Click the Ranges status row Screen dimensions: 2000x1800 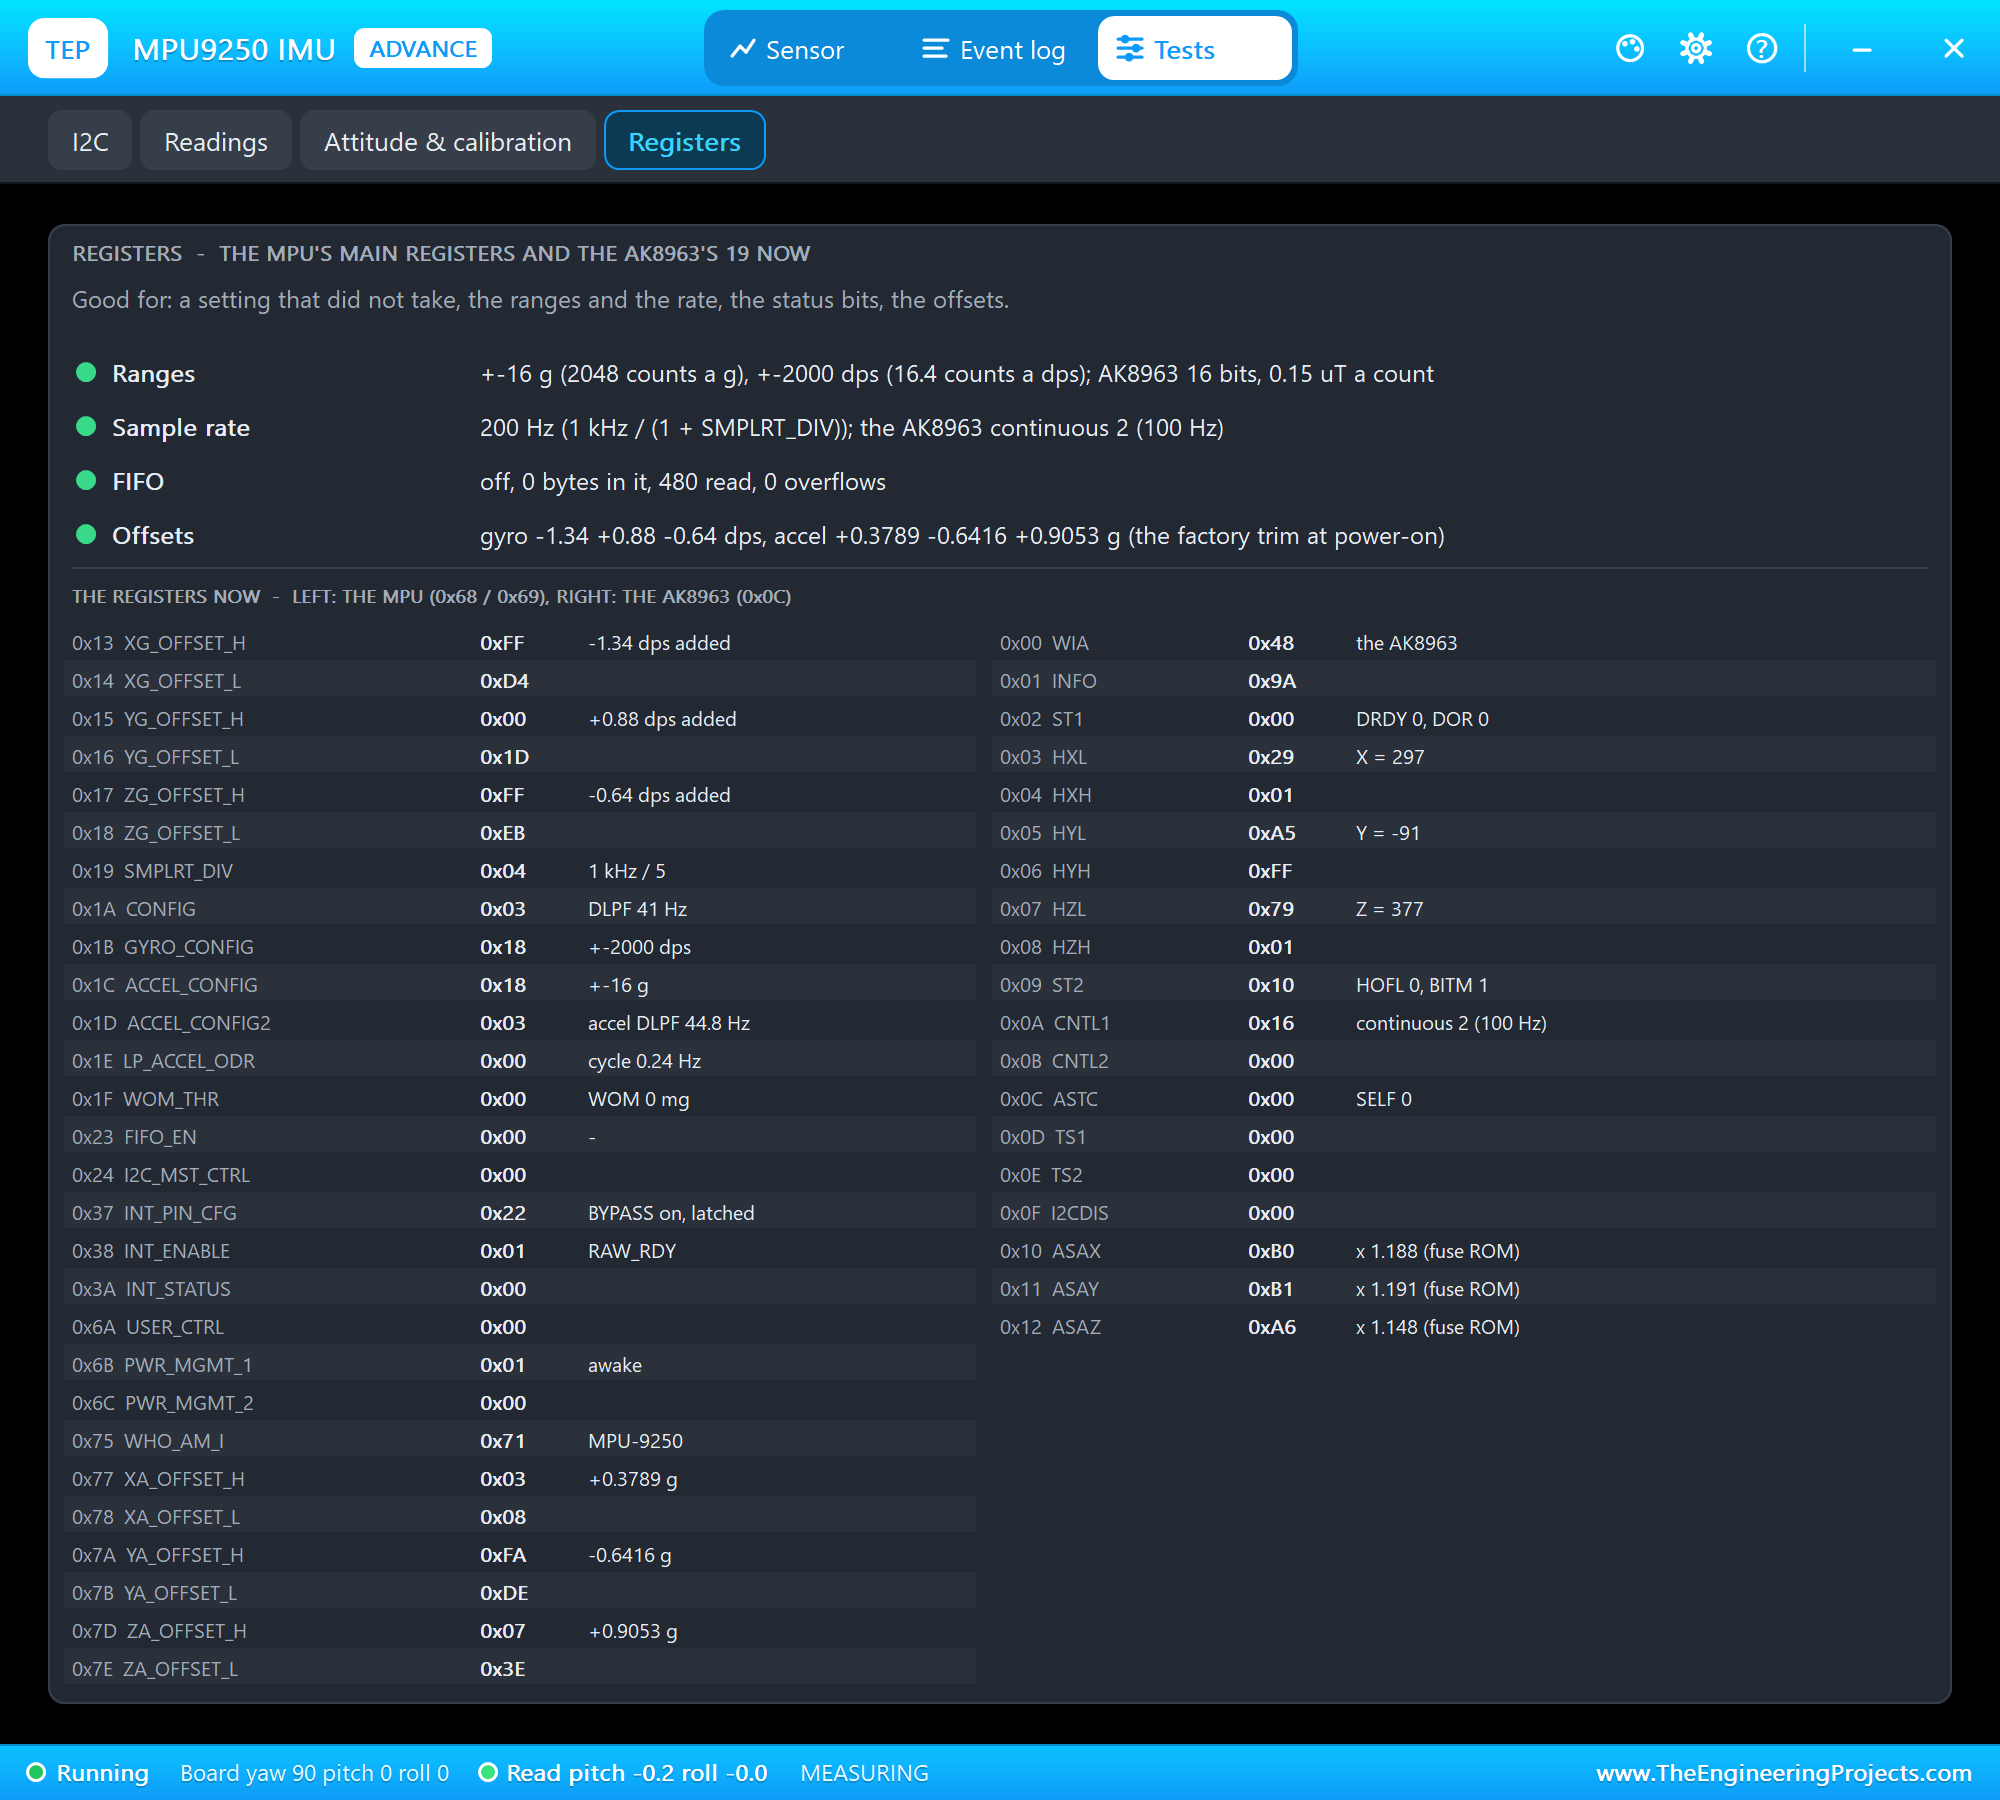pos(1000,374)
